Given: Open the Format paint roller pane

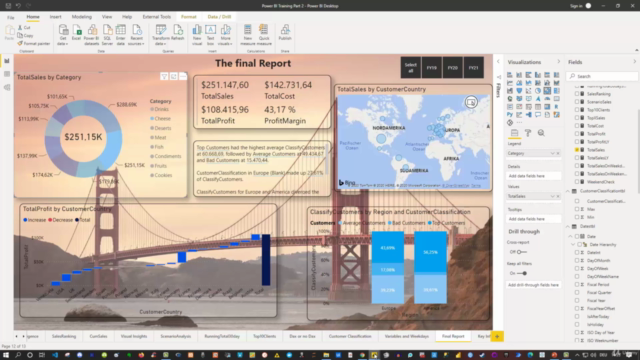Looking at the screenshot, I should 528,133.
